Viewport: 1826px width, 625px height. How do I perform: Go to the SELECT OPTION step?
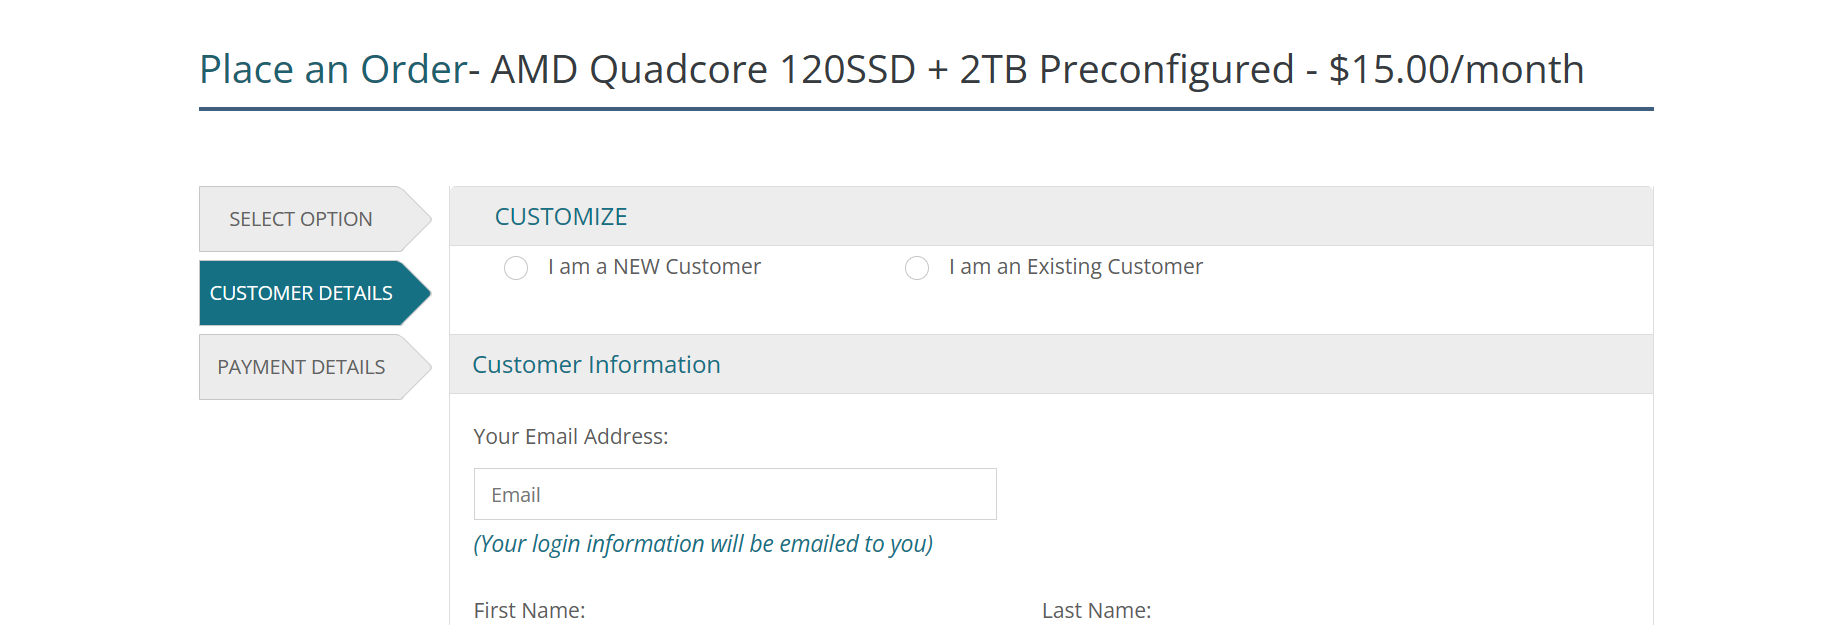click(x=301, y=219)
